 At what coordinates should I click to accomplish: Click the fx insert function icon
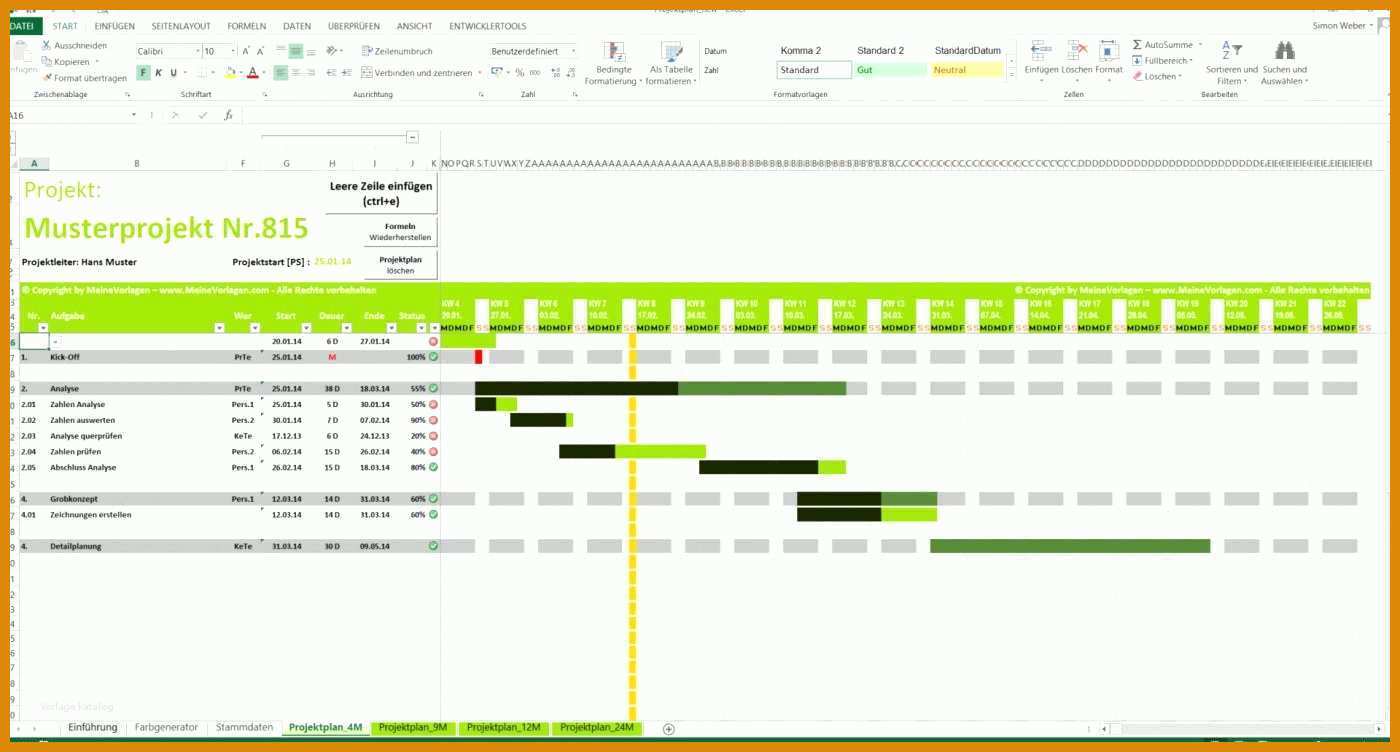pyautogui.click(x=228, y=116)
